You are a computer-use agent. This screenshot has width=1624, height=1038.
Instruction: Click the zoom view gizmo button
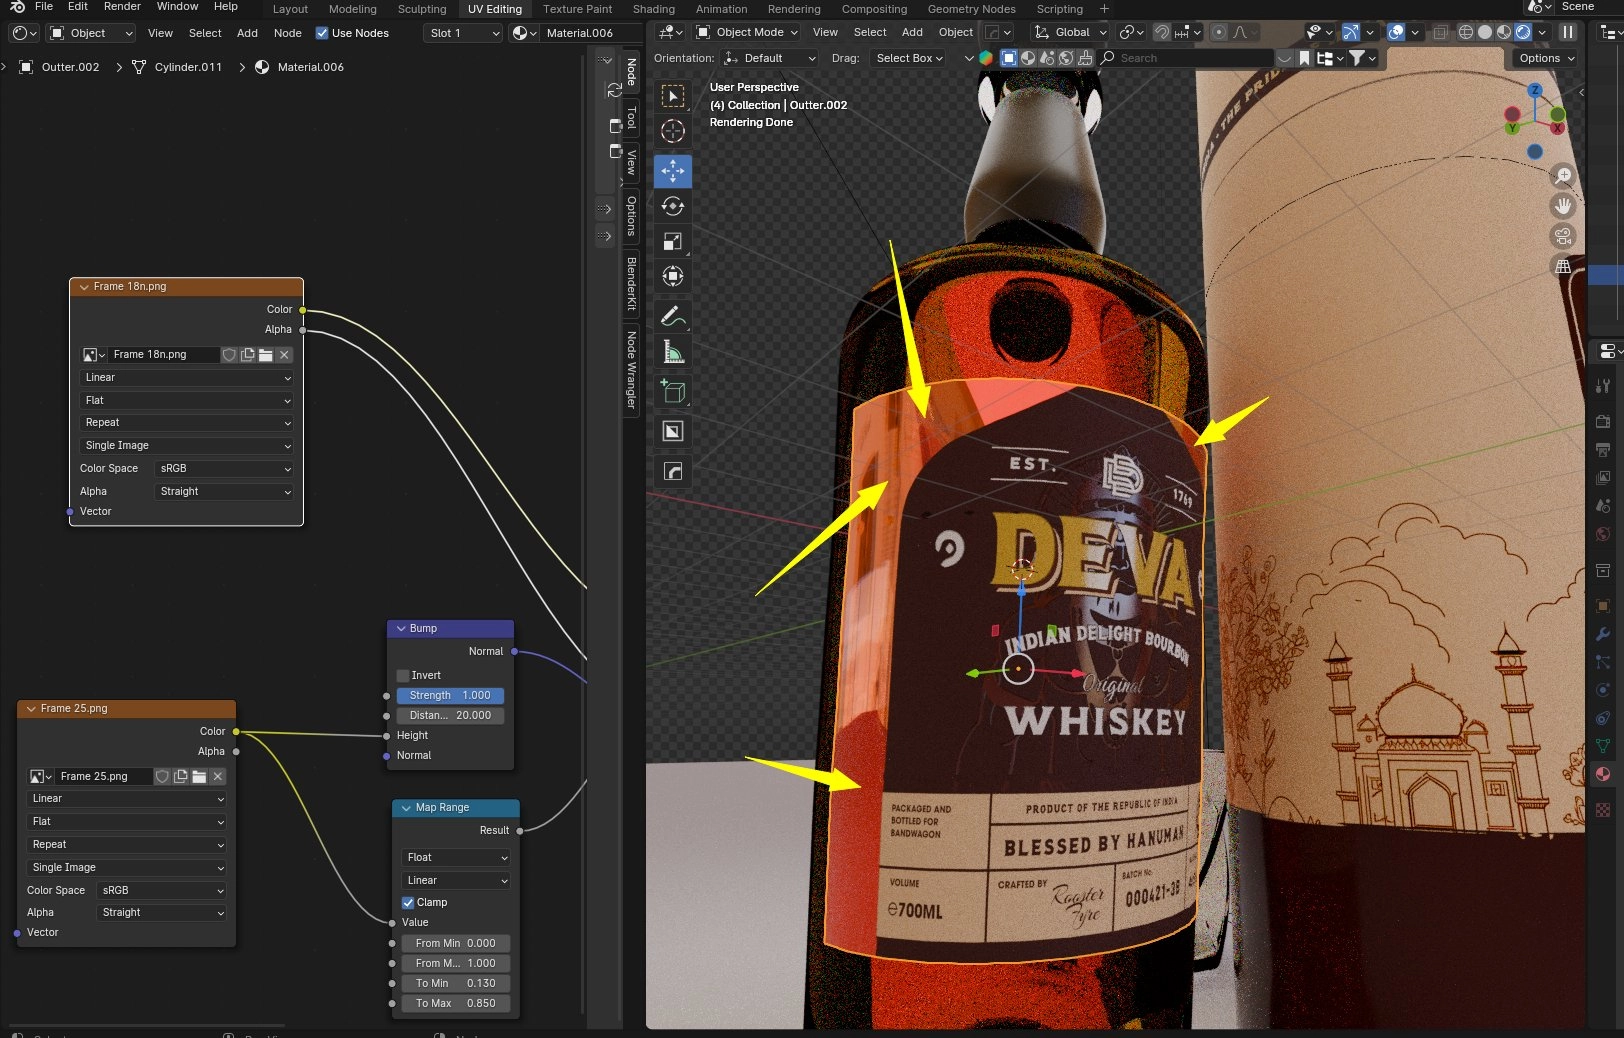tap(1563, 176)
